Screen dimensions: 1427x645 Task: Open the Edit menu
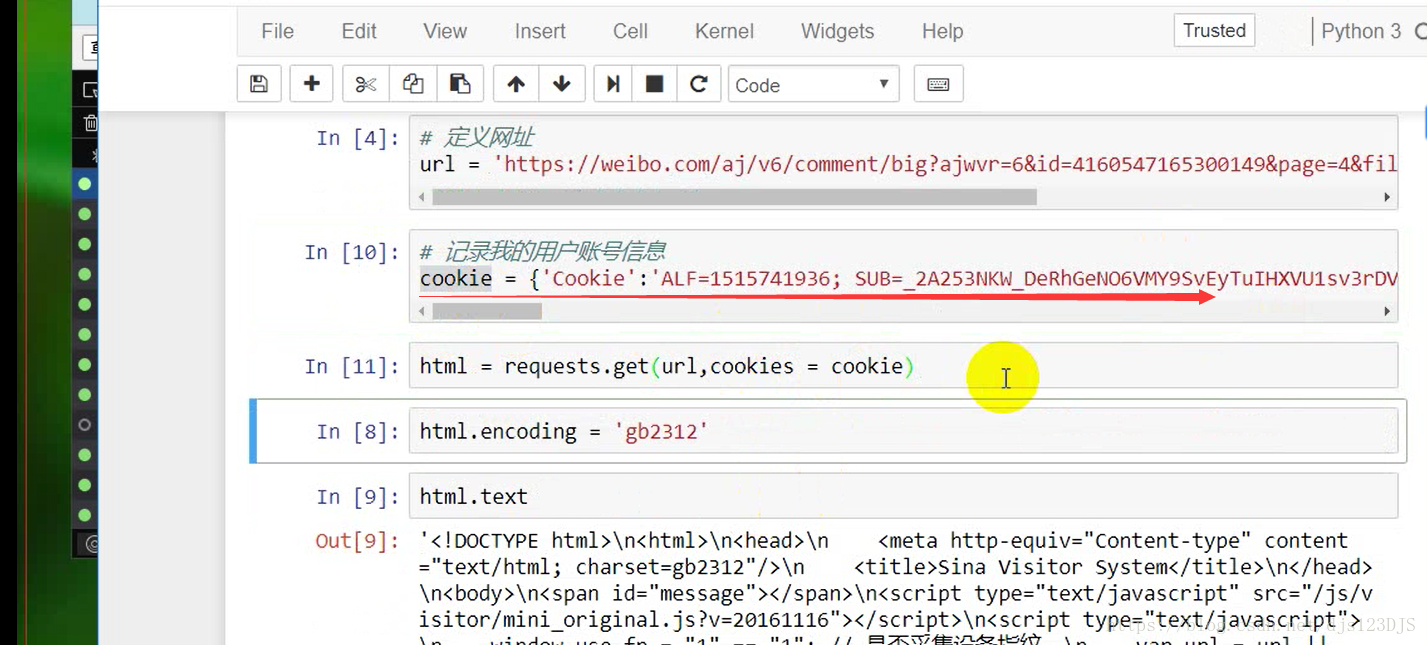pos(359,31)
